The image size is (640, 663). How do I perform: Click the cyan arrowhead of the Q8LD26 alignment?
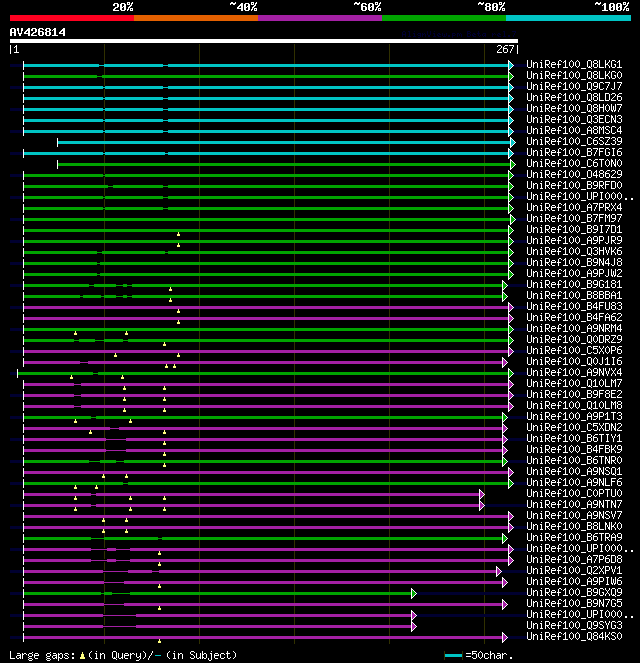point(511,99)
